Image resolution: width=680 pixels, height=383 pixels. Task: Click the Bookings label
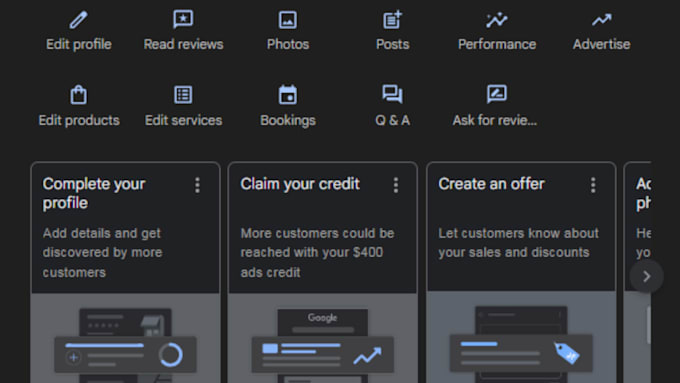coord(288,120)
